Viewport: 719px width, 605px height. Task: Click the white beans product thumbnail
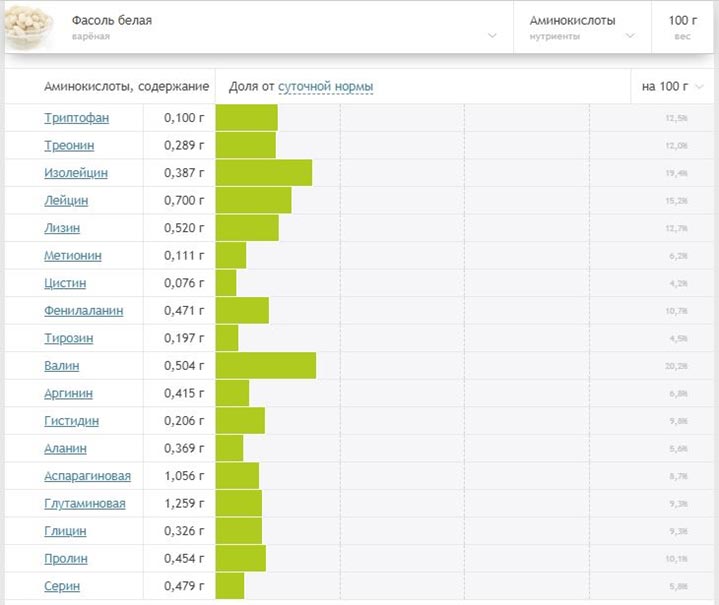[28, 28]
